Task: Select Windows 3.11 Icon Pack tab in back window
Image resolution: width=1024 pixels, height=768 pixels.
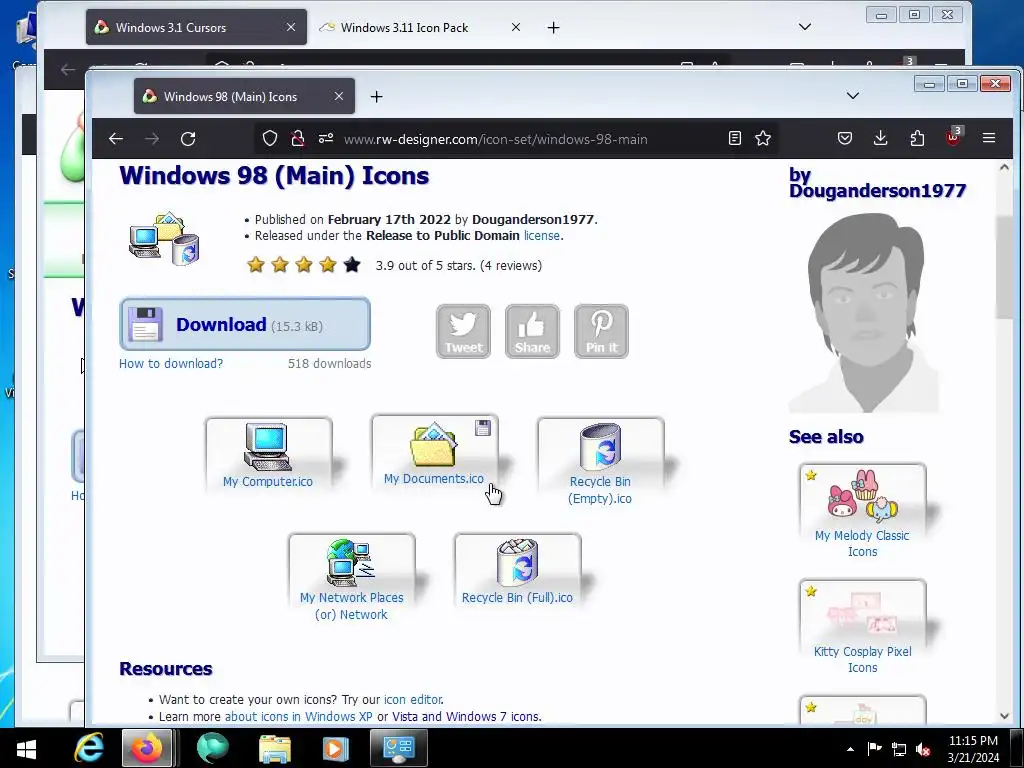Action: click(x=419, y=27)
